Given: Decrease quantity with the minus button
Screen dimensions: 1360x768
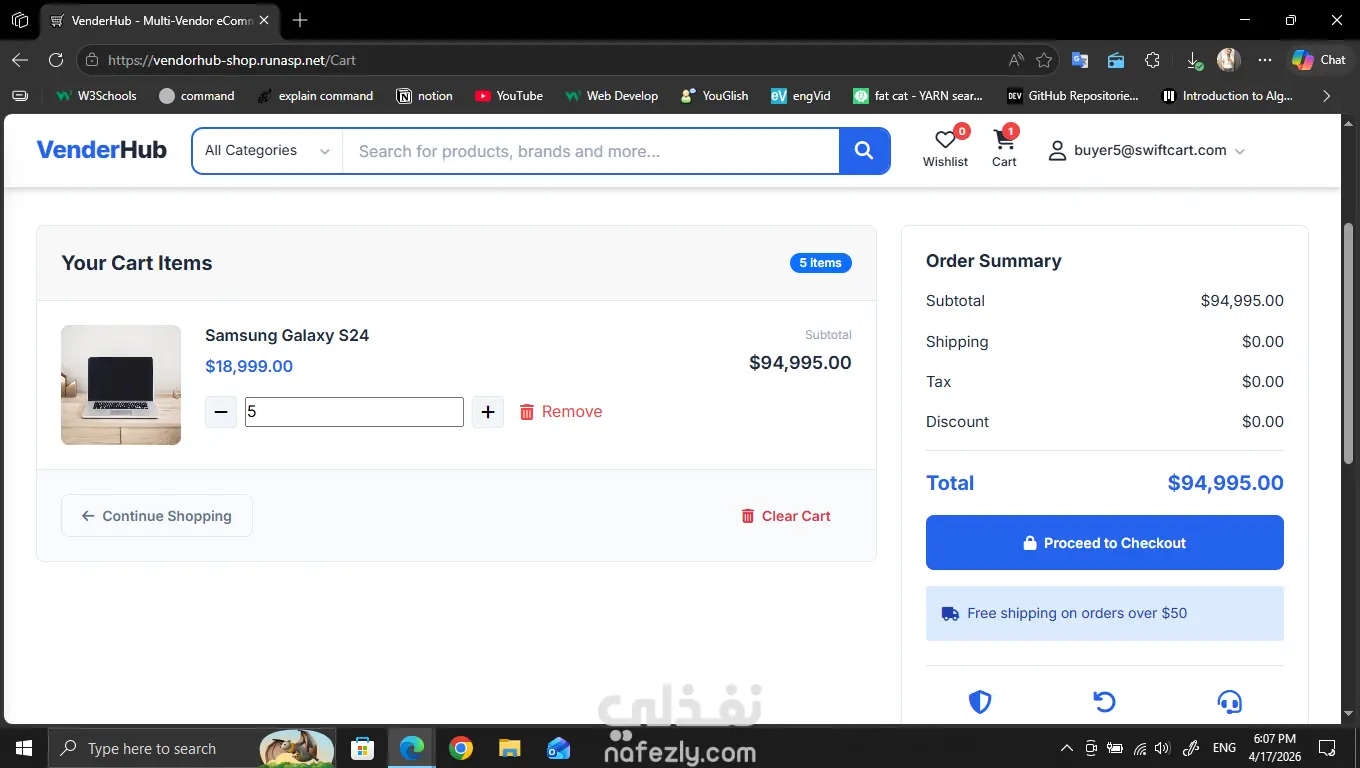Looking at the screenshot, I should 221,412.
